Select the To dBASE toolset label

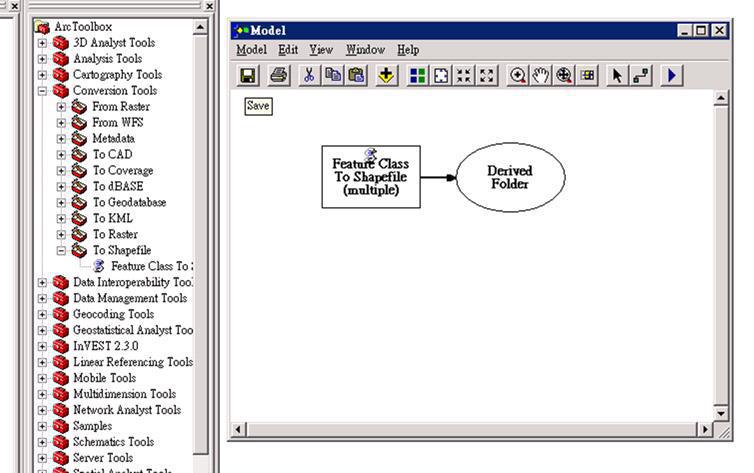tap(118, 186)
